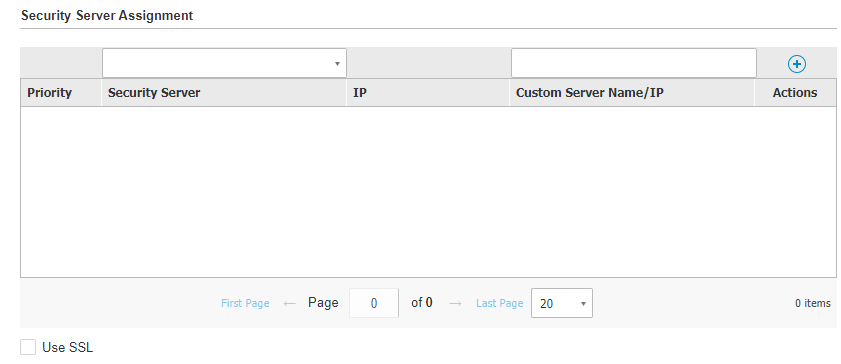The height and width of the screenshot is (364, 841).
Task: Click the Security Server column header
Action: [224, 93]
